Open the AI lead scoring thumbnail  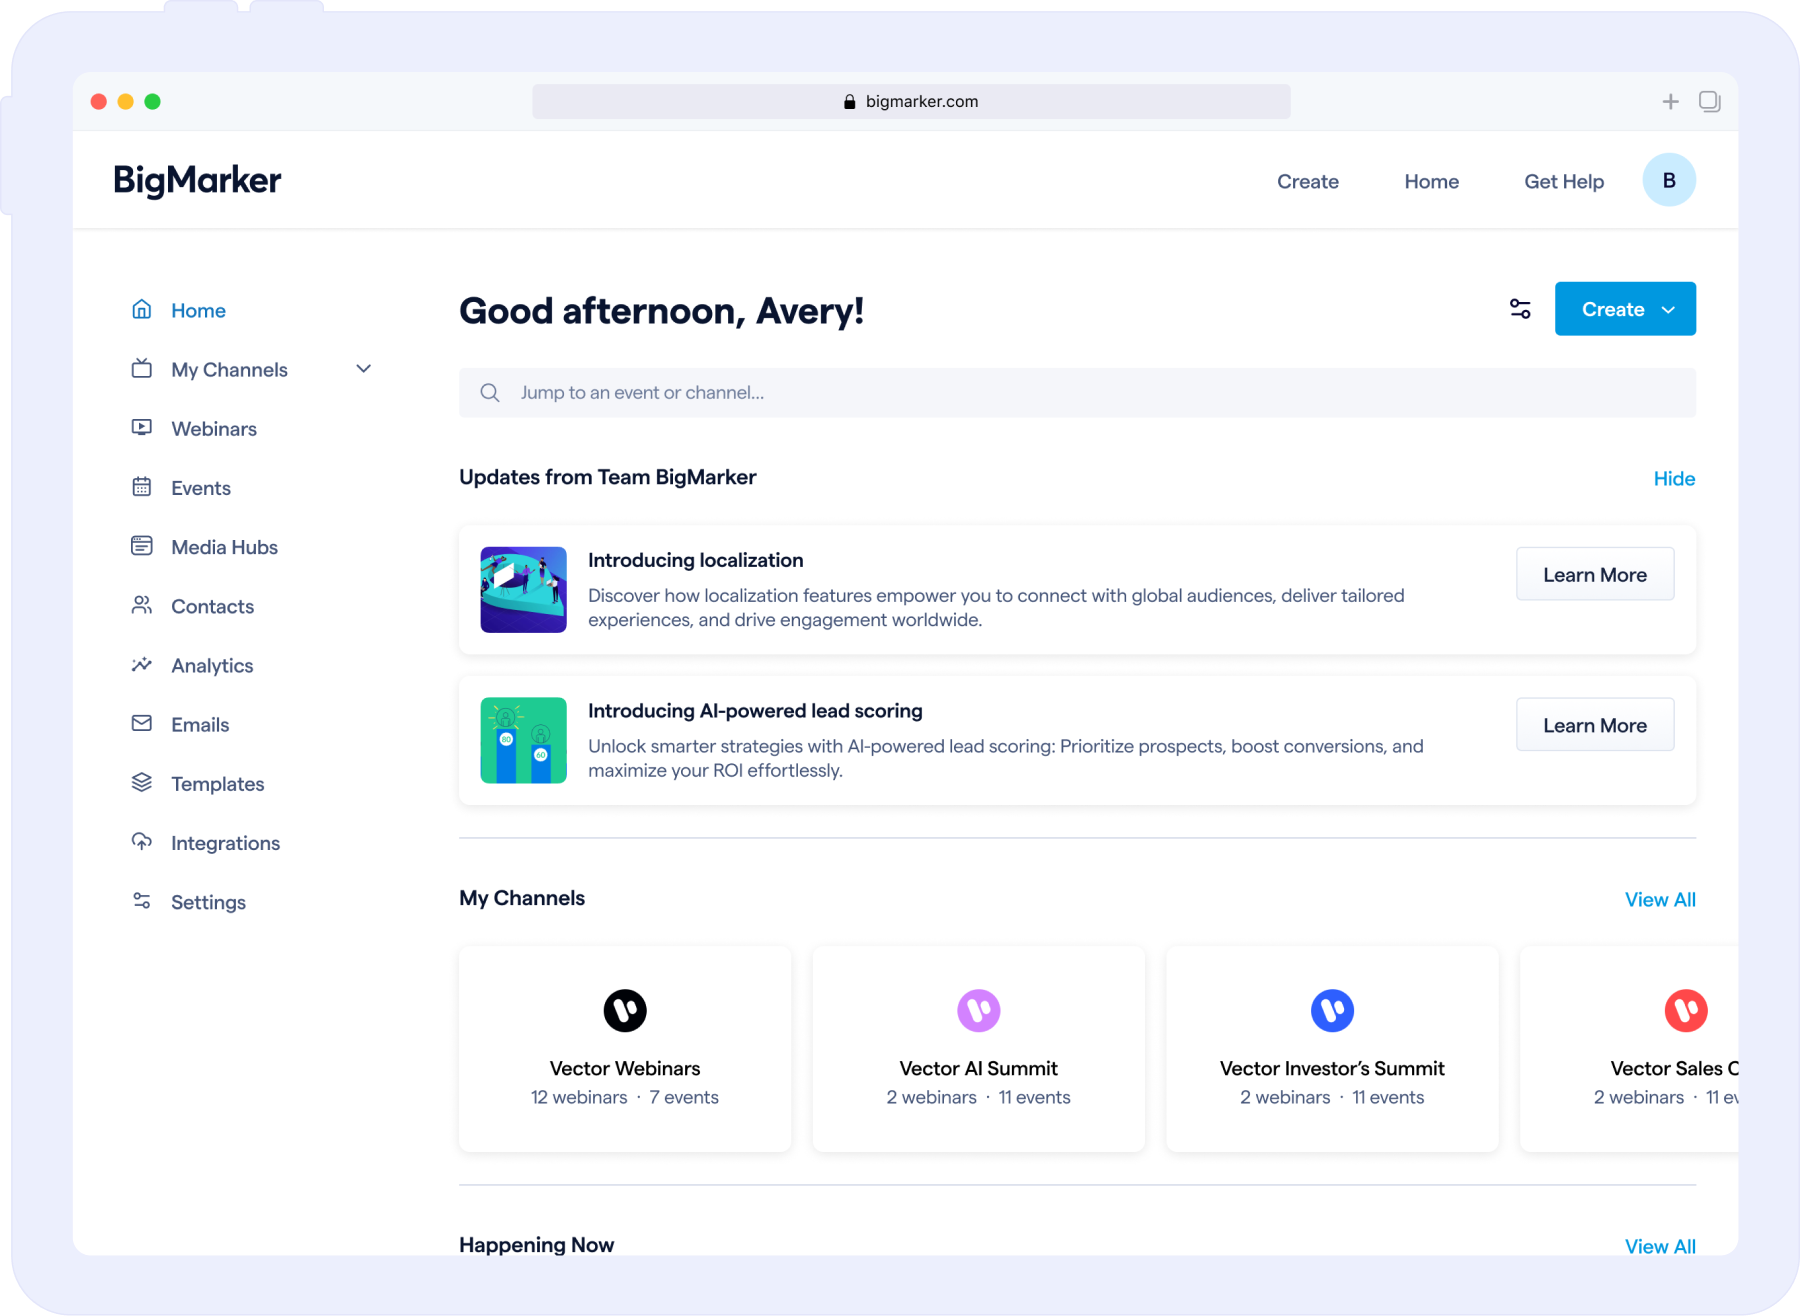(x=523, y=740)
